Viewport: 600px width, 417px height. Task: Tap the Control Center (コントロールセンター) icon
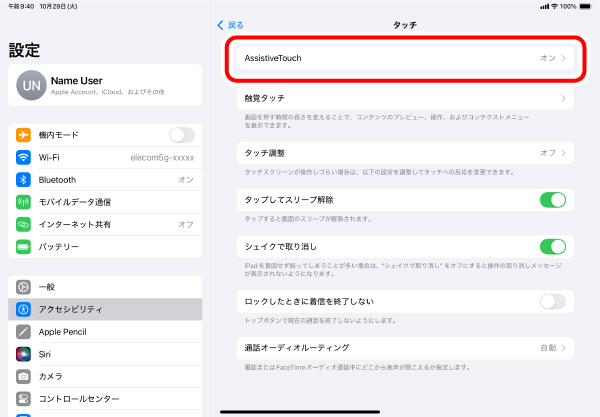click(x=23, y=399)
